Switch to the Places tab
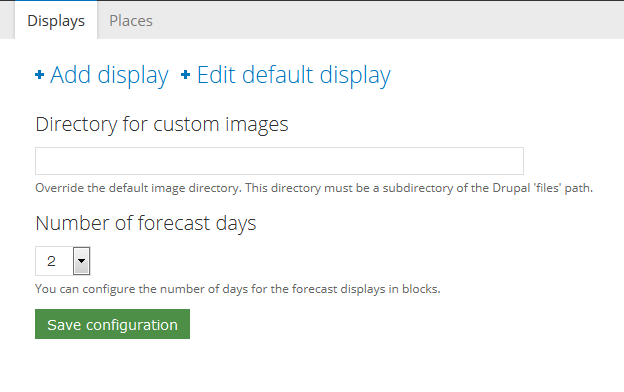 131,21
